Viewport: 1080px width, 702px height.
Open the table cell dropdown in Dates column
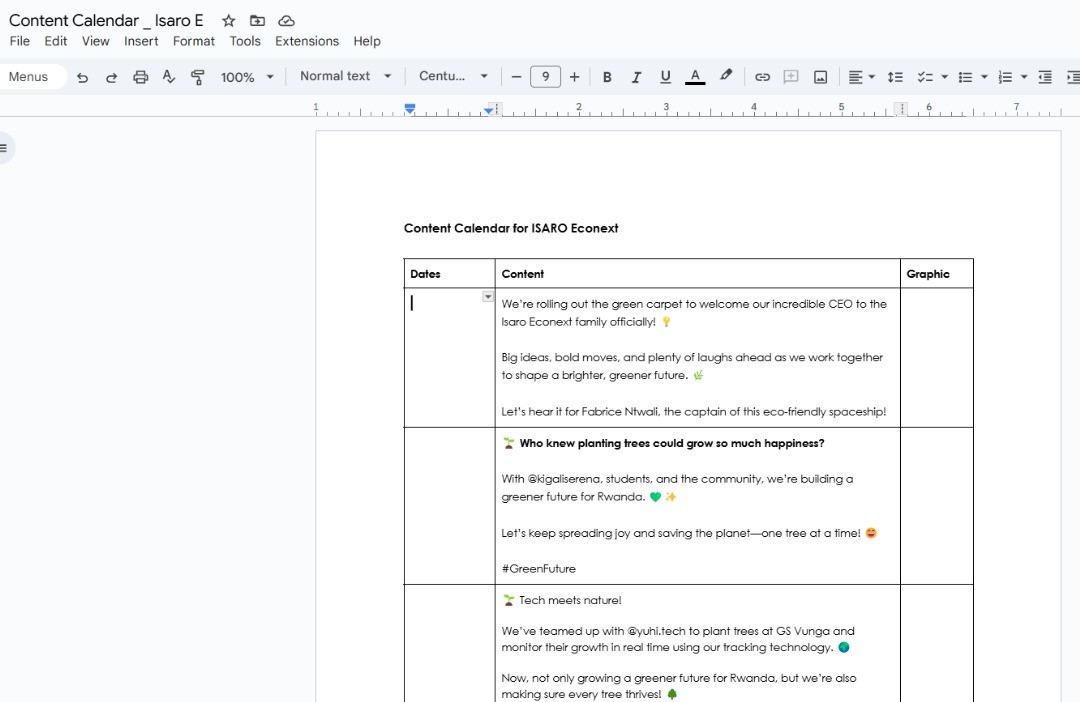(x=488, y=296)
